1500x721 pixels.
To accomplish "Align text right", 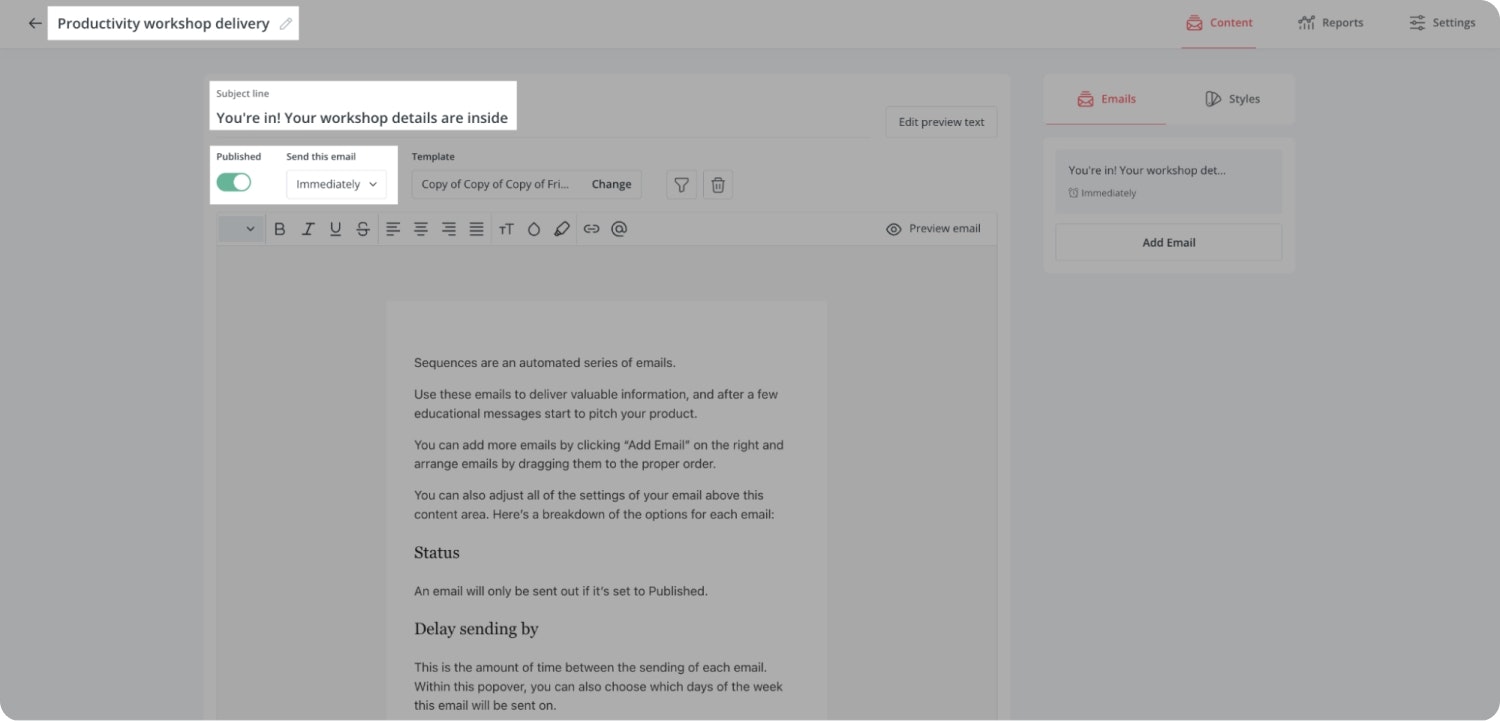I will point(449,229).
